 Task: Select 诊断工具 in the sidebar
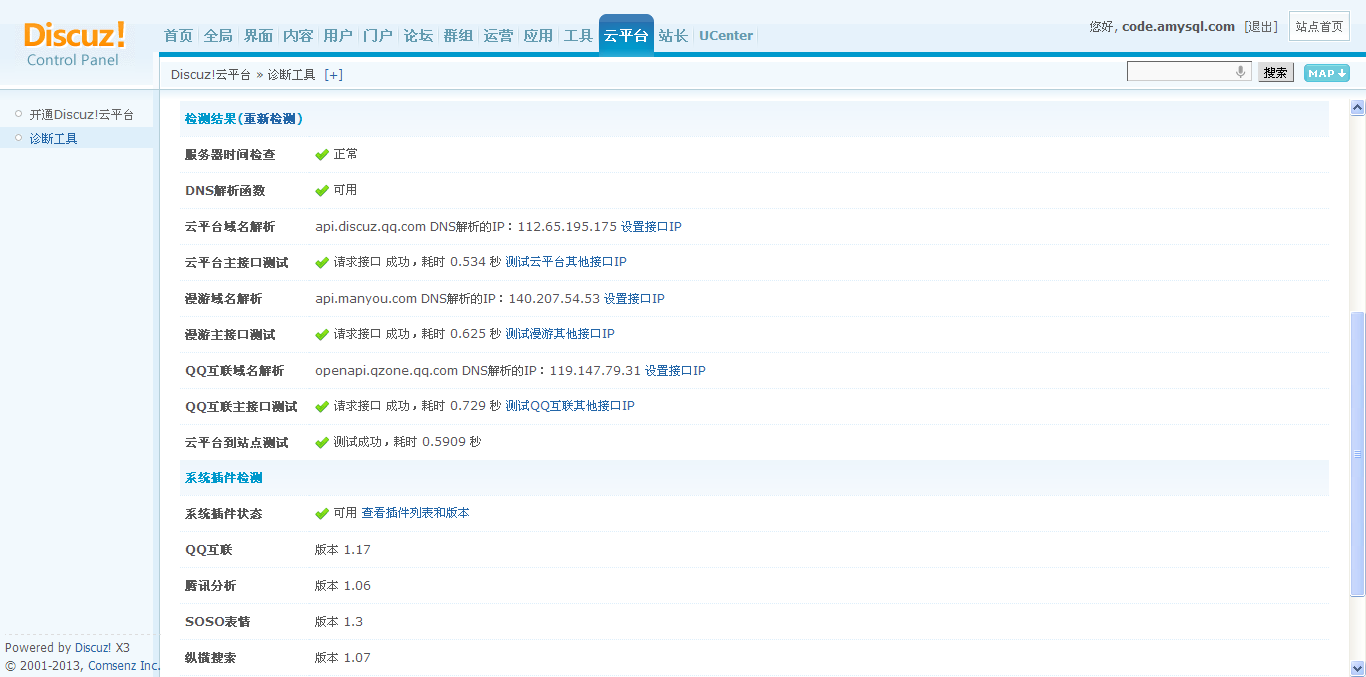point(53,139)
